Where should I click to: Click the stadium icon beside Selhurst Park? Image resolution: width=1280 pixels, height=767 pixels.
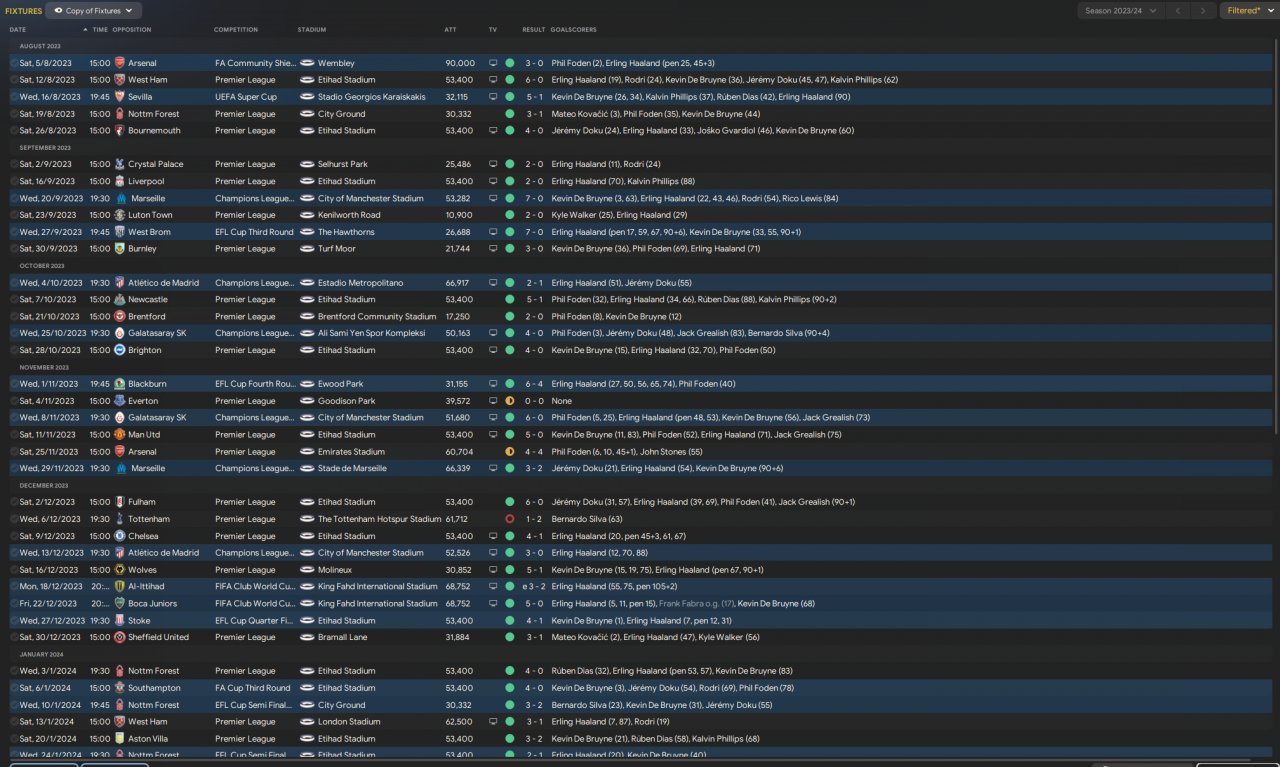pyautogui.click(x=307, y=164)
